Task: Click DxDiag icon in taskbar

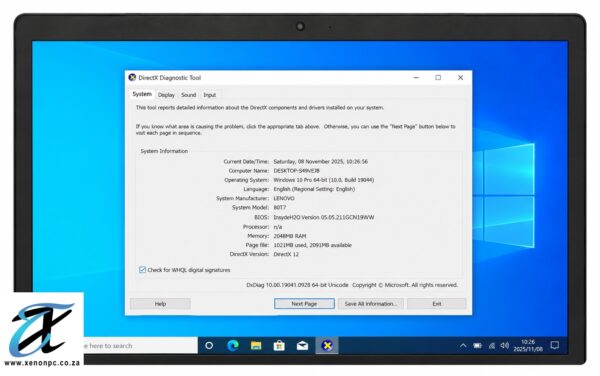Action: 327,346
